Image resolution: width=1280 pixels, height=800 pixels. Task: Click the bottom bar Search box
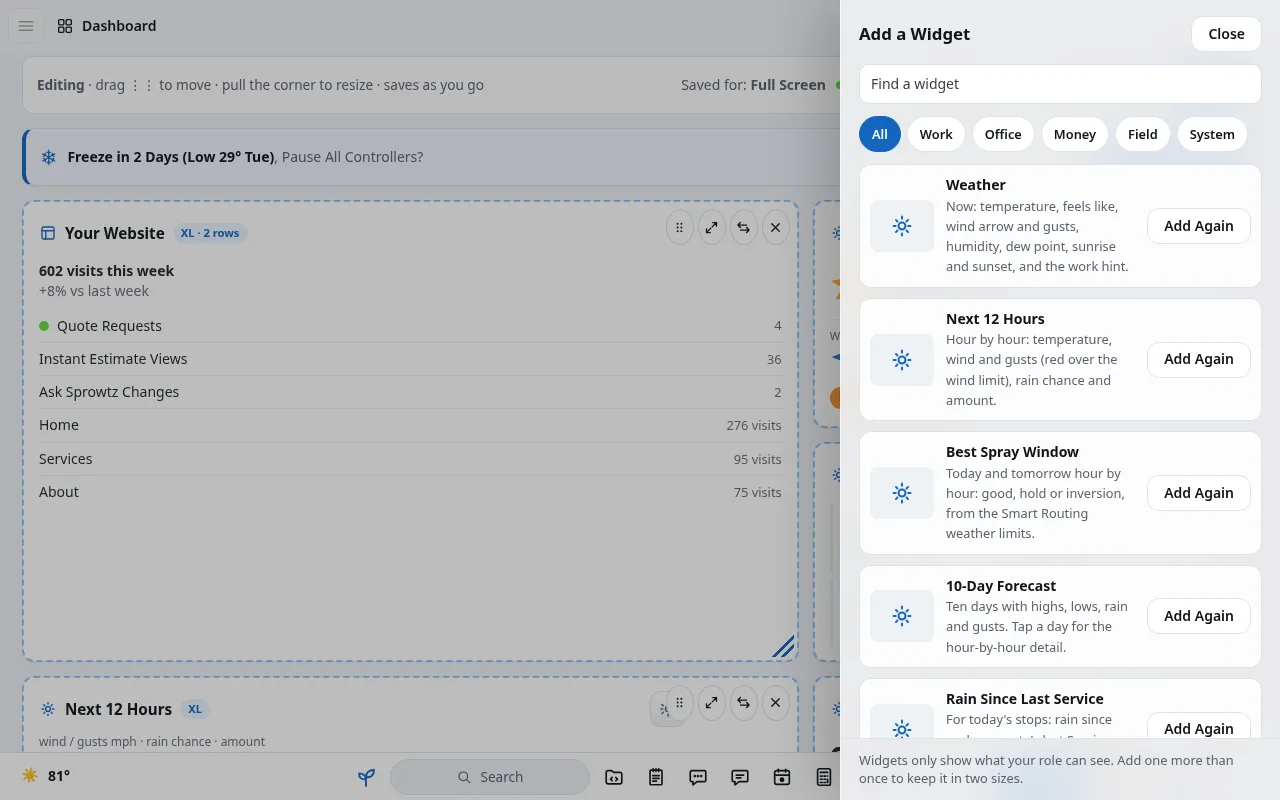click(490, 777)
